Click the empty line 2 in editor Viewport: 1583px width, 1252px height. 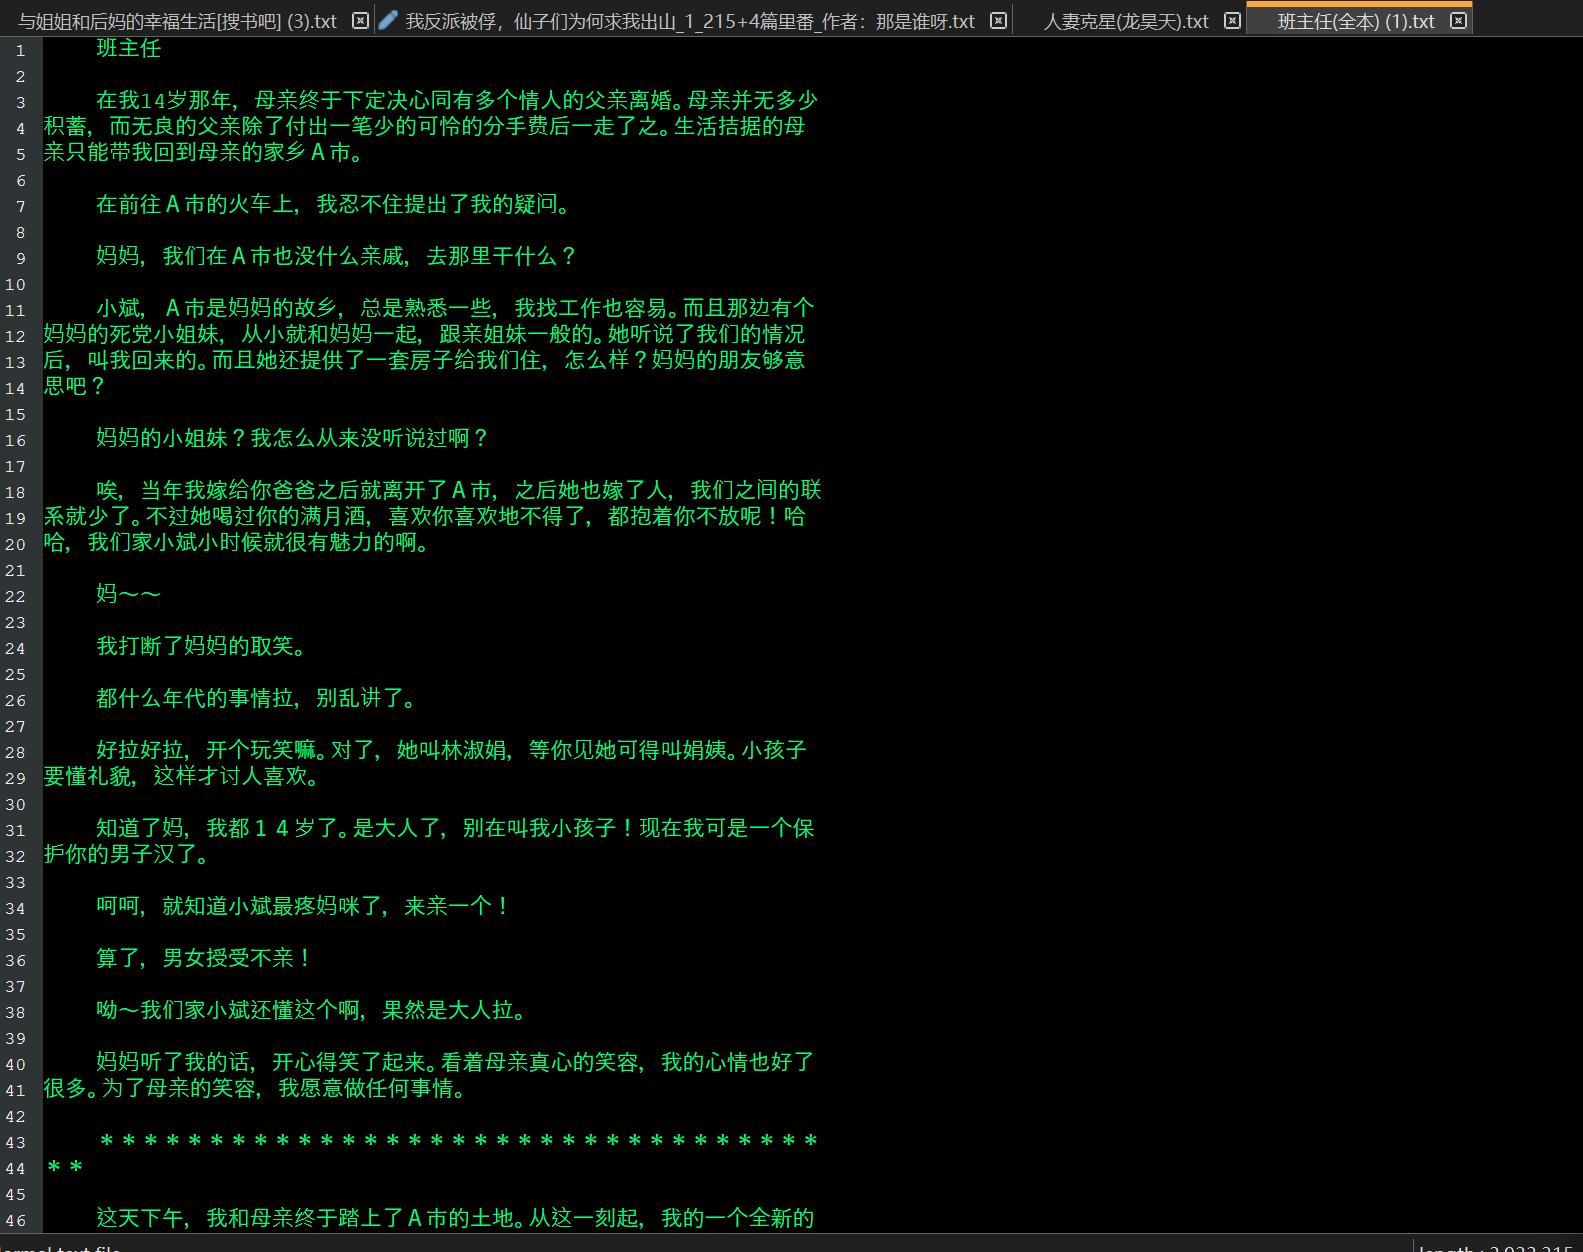pos(400,76)
